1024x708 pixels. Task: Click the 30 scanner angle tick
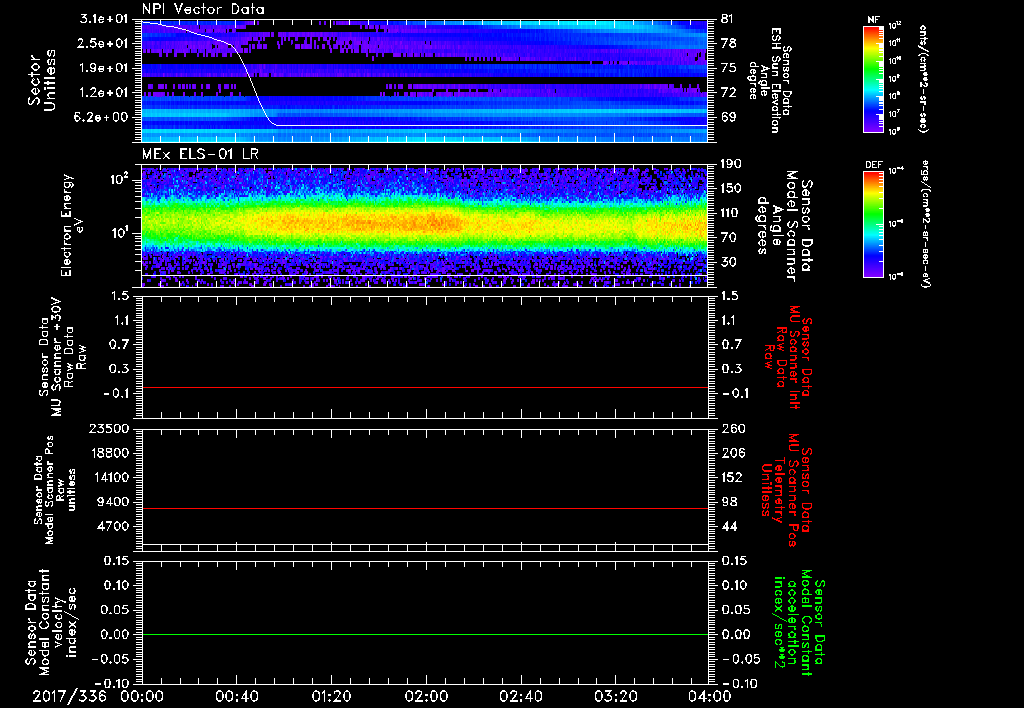click(x=729, y=263)
